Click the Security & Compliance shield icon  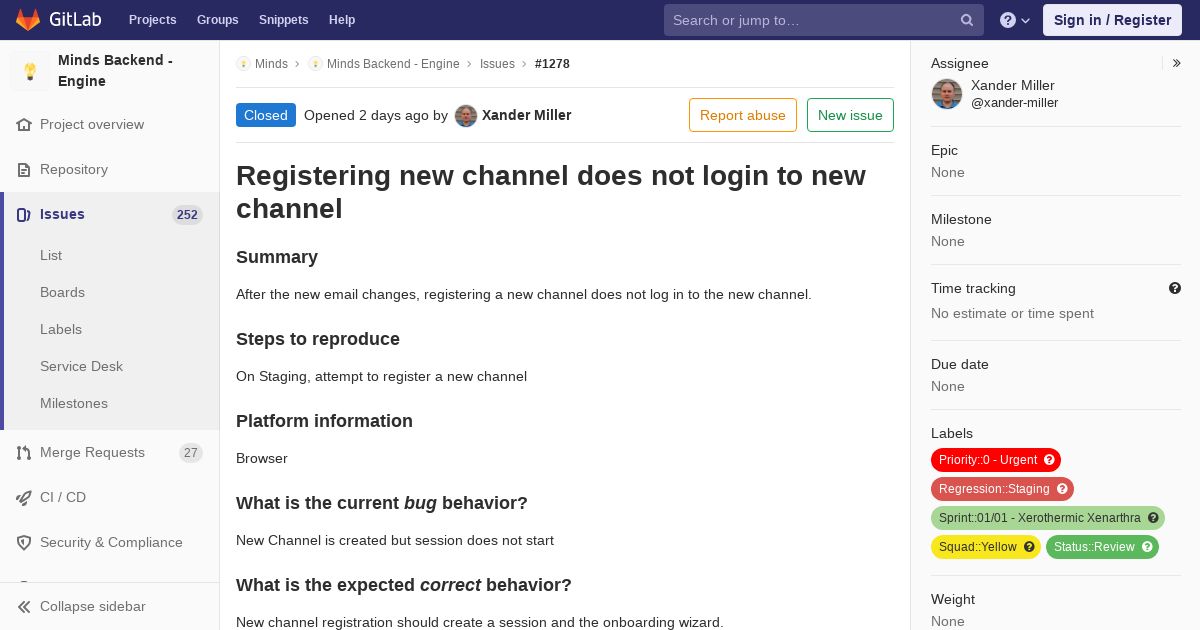coord(24,543)
